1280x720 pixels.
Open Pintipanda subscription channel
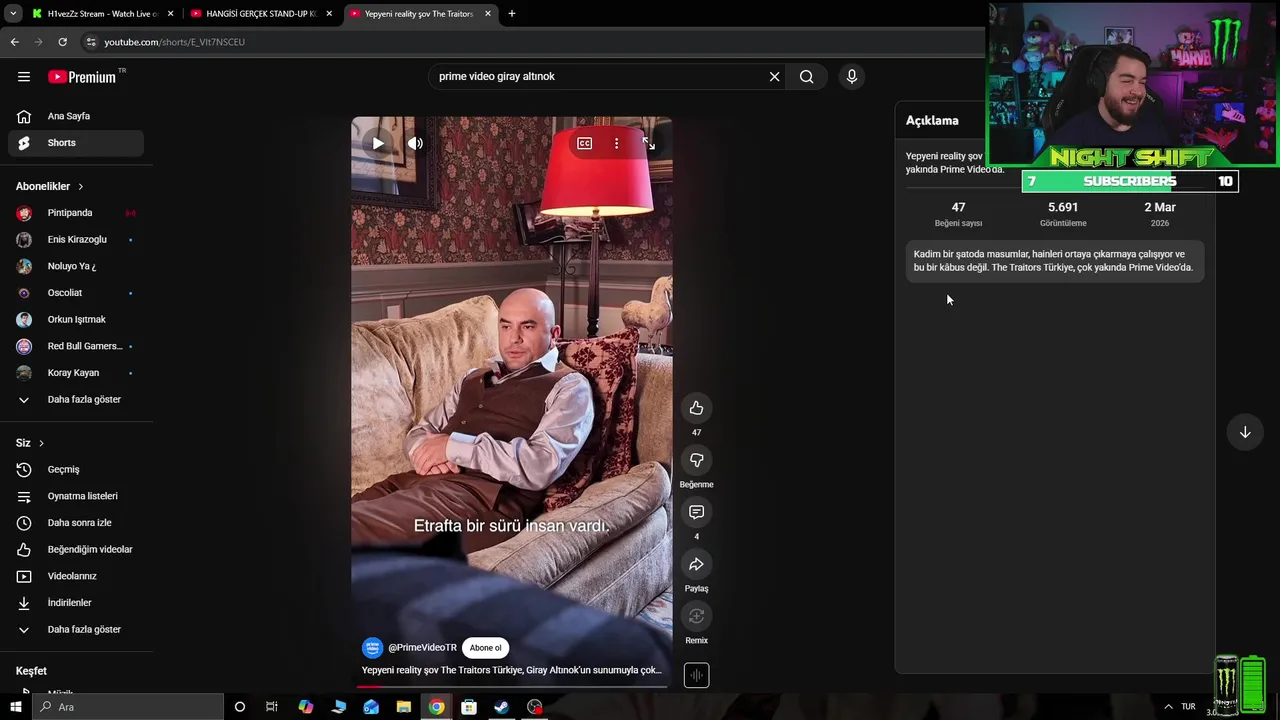point(76,213)
